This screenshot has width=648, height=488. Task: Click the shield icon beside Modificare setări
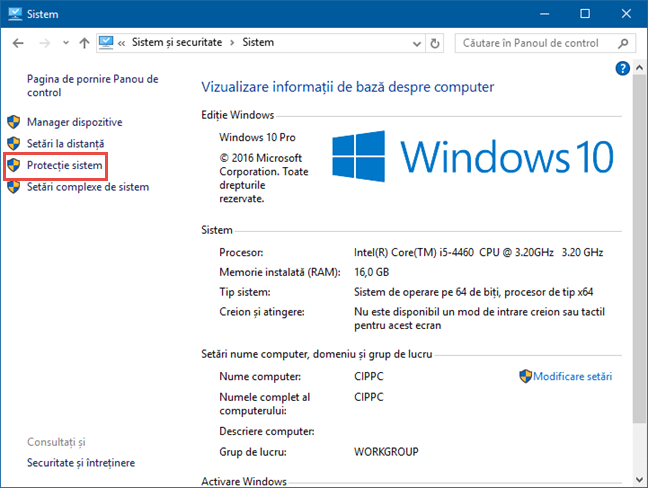[525, 377]
